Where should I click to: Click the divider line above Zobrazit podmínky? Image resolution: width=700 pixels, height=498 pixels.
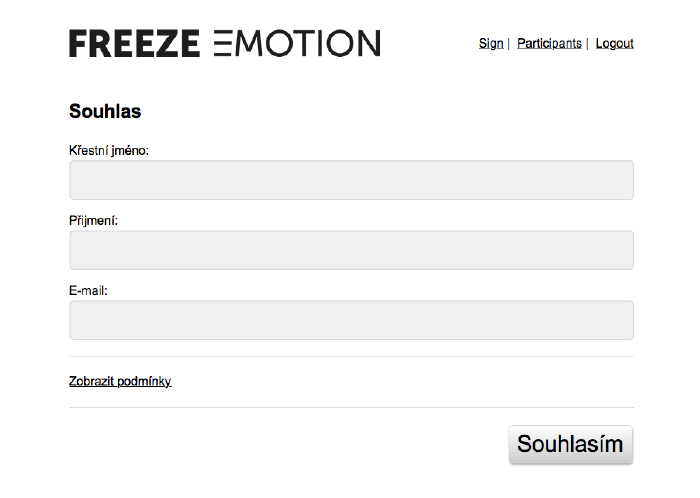coord(351,357)
